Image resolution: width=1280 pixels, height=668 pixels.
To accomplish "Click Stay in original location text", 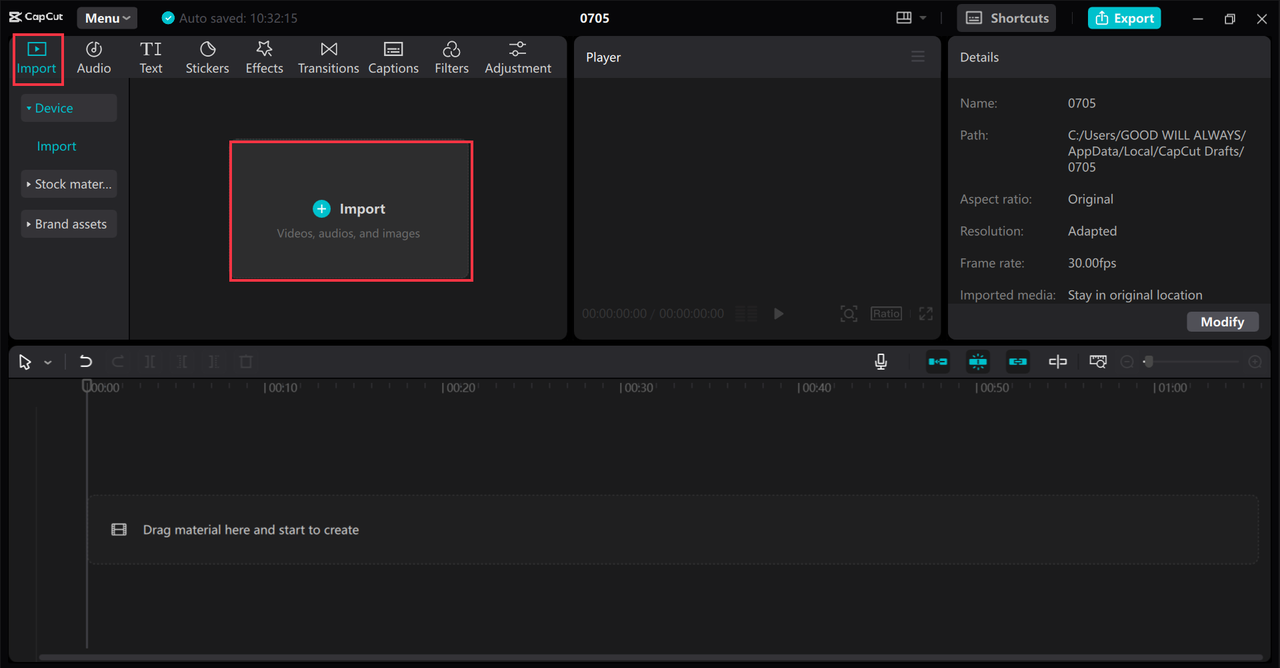I will coord(1135,295).
